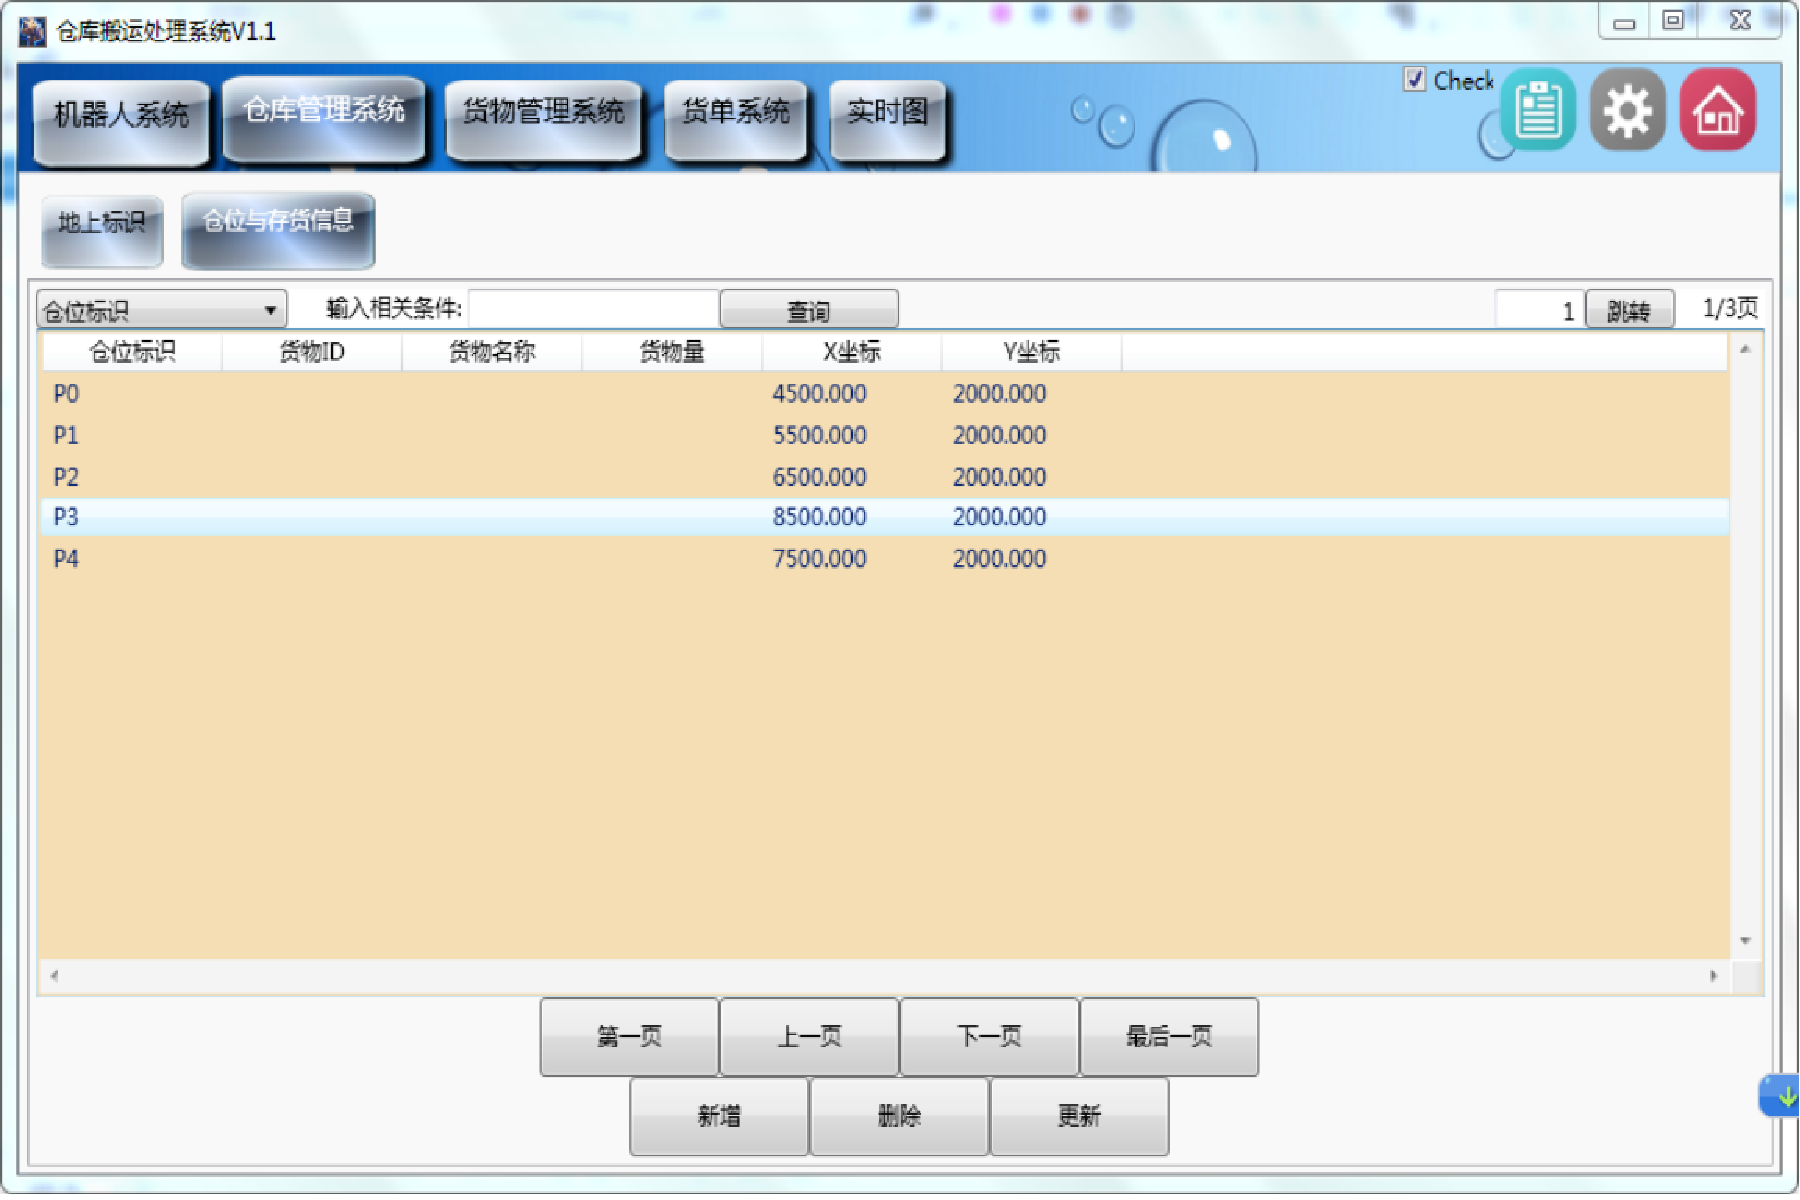Viewport: 1800px width, 1200px height.
Task: Click the 删除 delete button
Action: (x=899, y=1116)
